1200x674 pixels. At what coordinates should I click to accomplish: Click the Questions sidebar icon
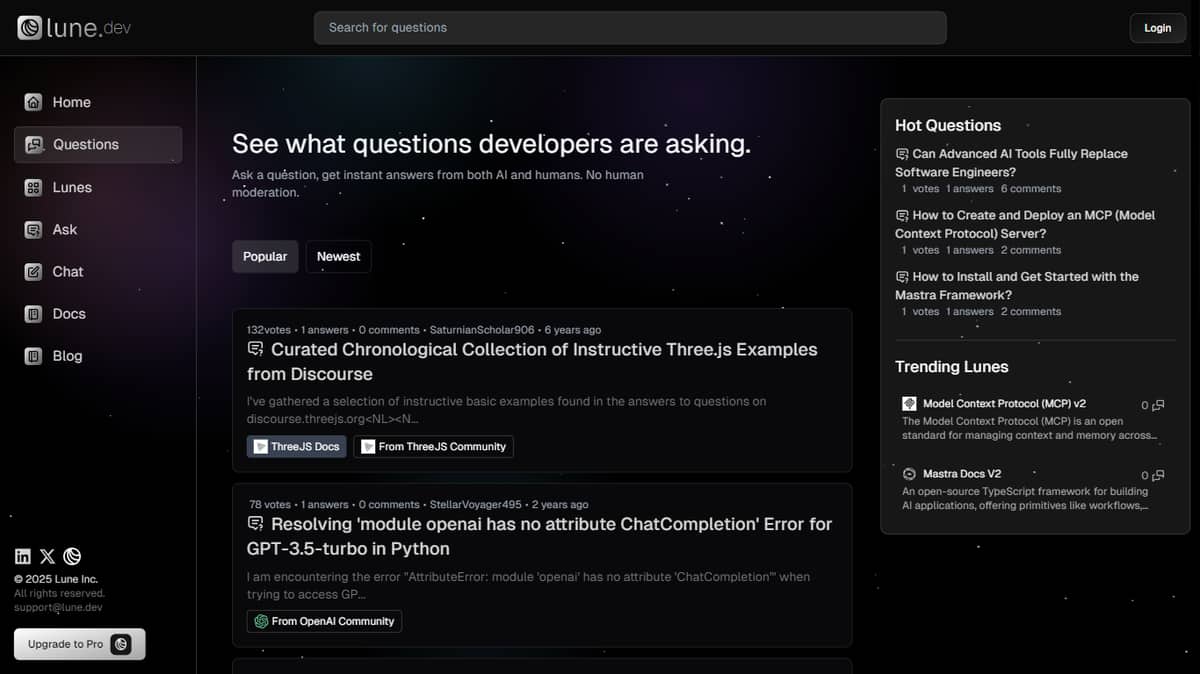[33, 144]
